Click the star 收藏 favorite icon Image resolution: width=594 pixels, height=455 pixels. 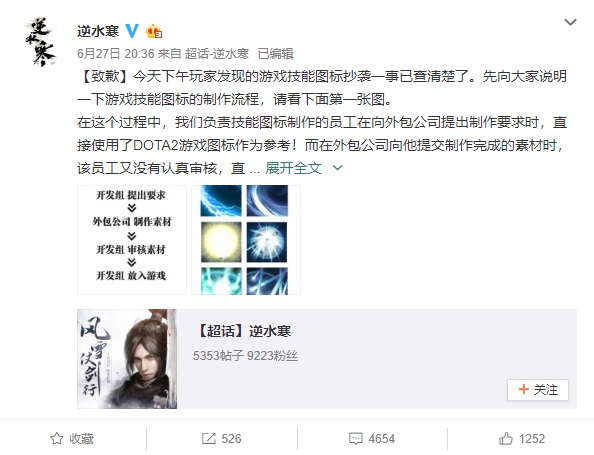[x=57, y=438]
